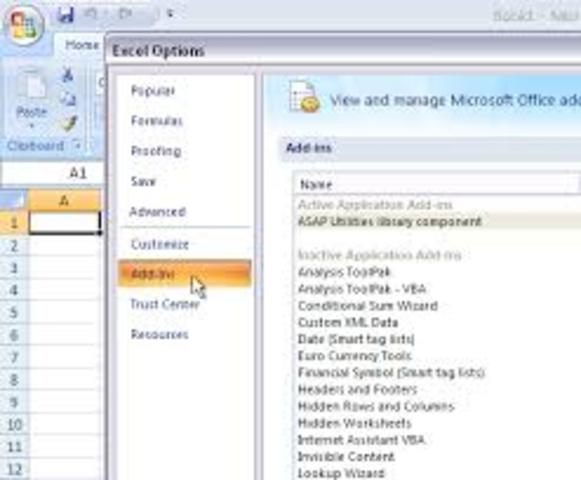This screenshot has width=581, height=480.
Task: Select the Trust Center options category
Action: coord(165,304)
